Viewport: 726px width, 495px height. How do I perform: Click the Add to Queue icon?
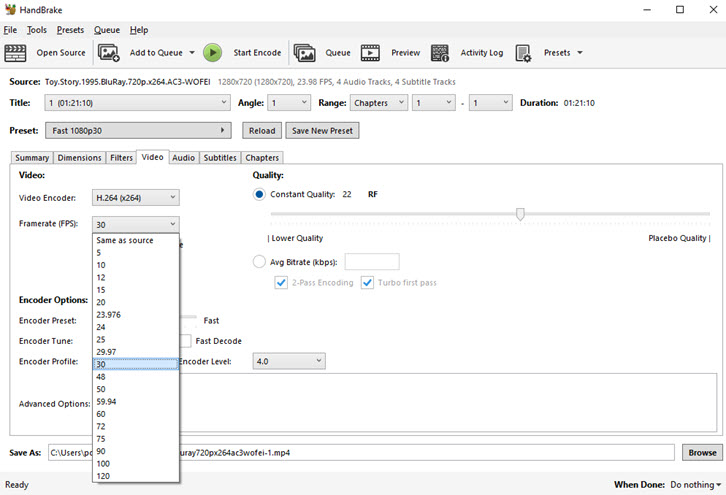tap(109, 53)
